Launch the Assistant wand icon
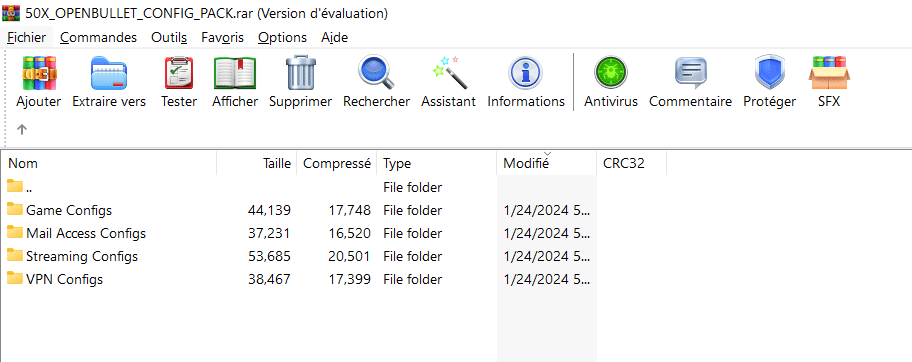Viewport: 912px width, 362px height. coord(449,73)
